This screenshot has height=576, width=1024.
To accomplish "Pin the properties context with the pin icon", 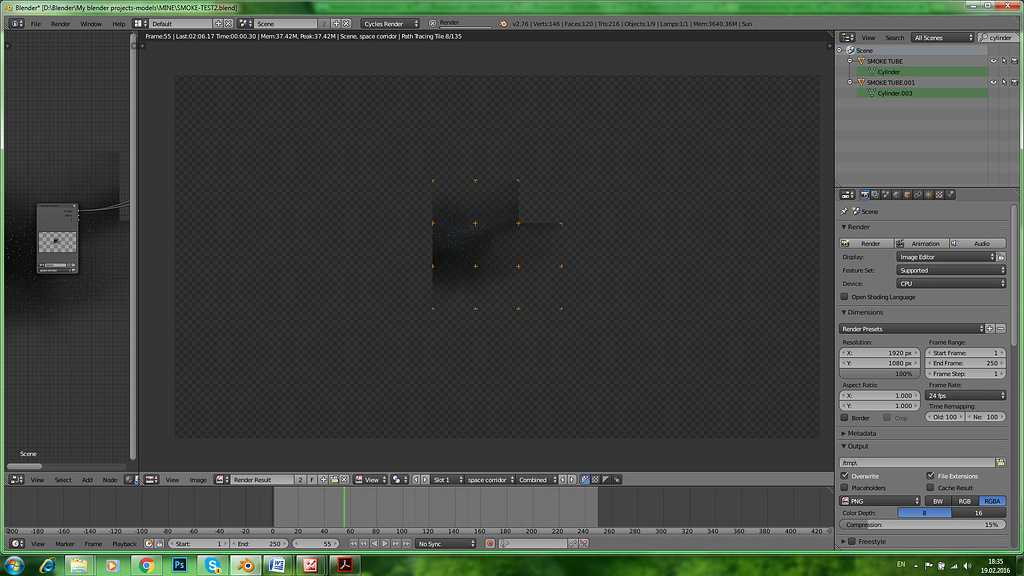I will [x=844, y=212].
